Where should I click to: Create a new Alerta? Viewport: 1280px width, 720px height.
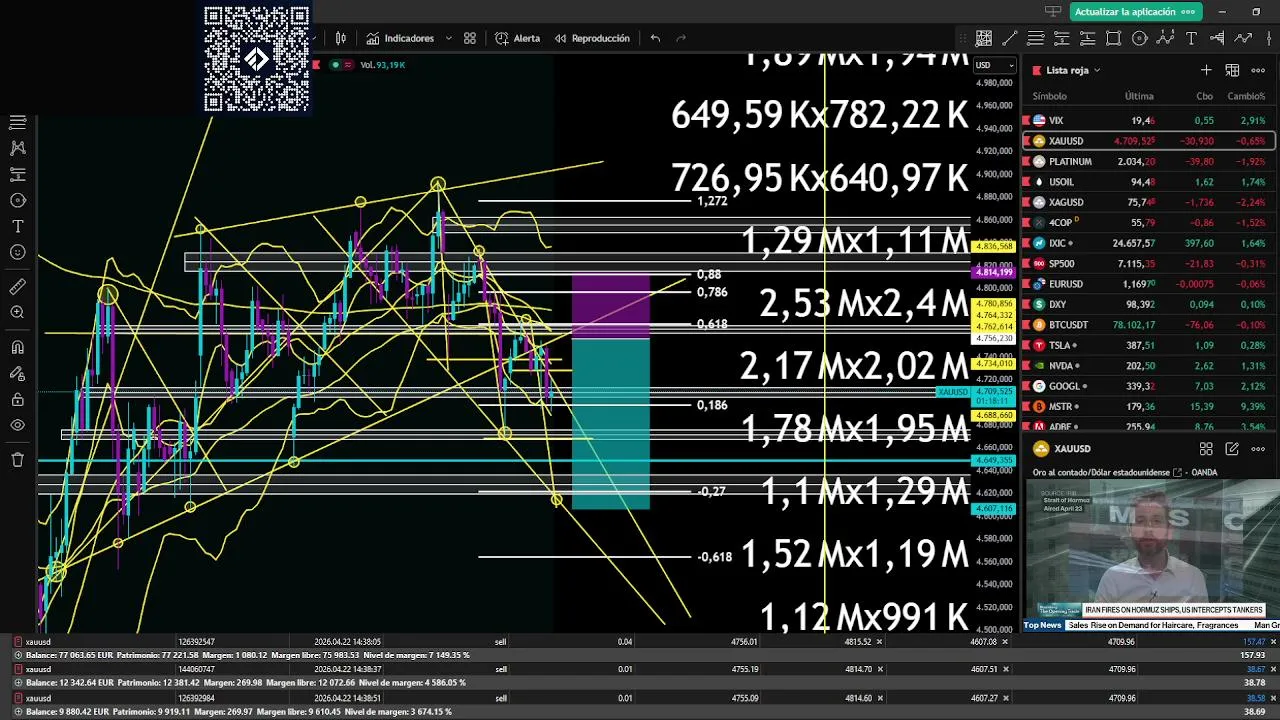tap(517, 38)
